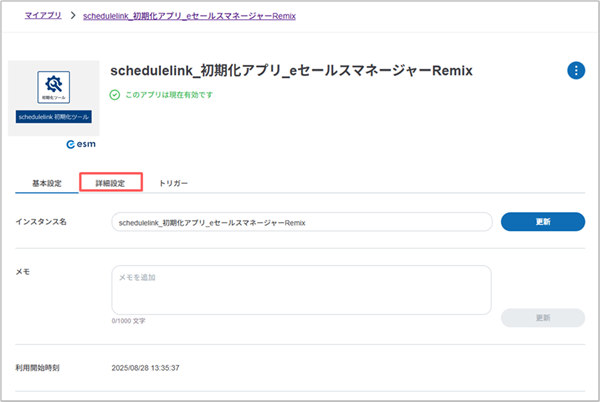Click the green check status icon
This screenshot has width=600, height=402.
point(115,95)
